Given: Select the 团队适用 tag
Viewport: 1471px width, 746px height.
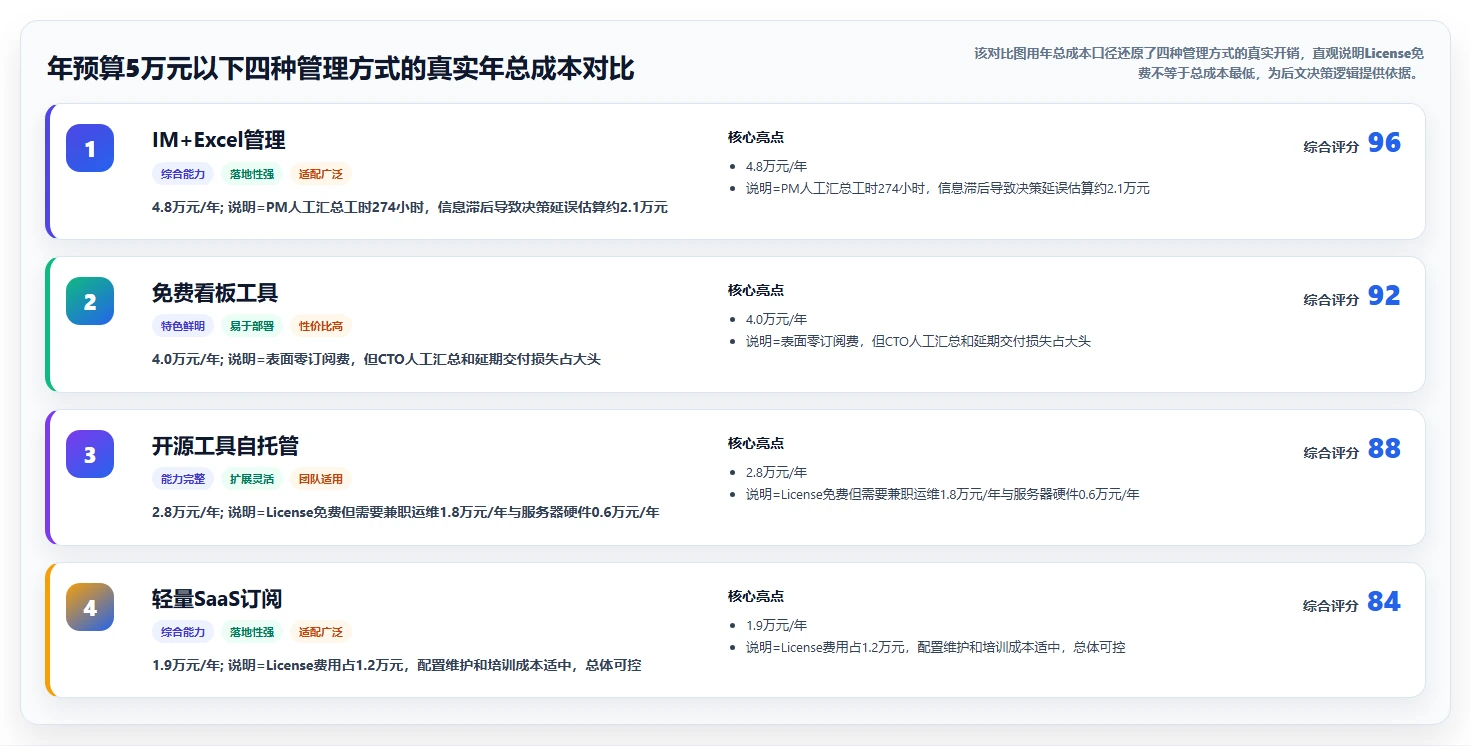Looking at the screenshot, I should (x=321, y=479).
